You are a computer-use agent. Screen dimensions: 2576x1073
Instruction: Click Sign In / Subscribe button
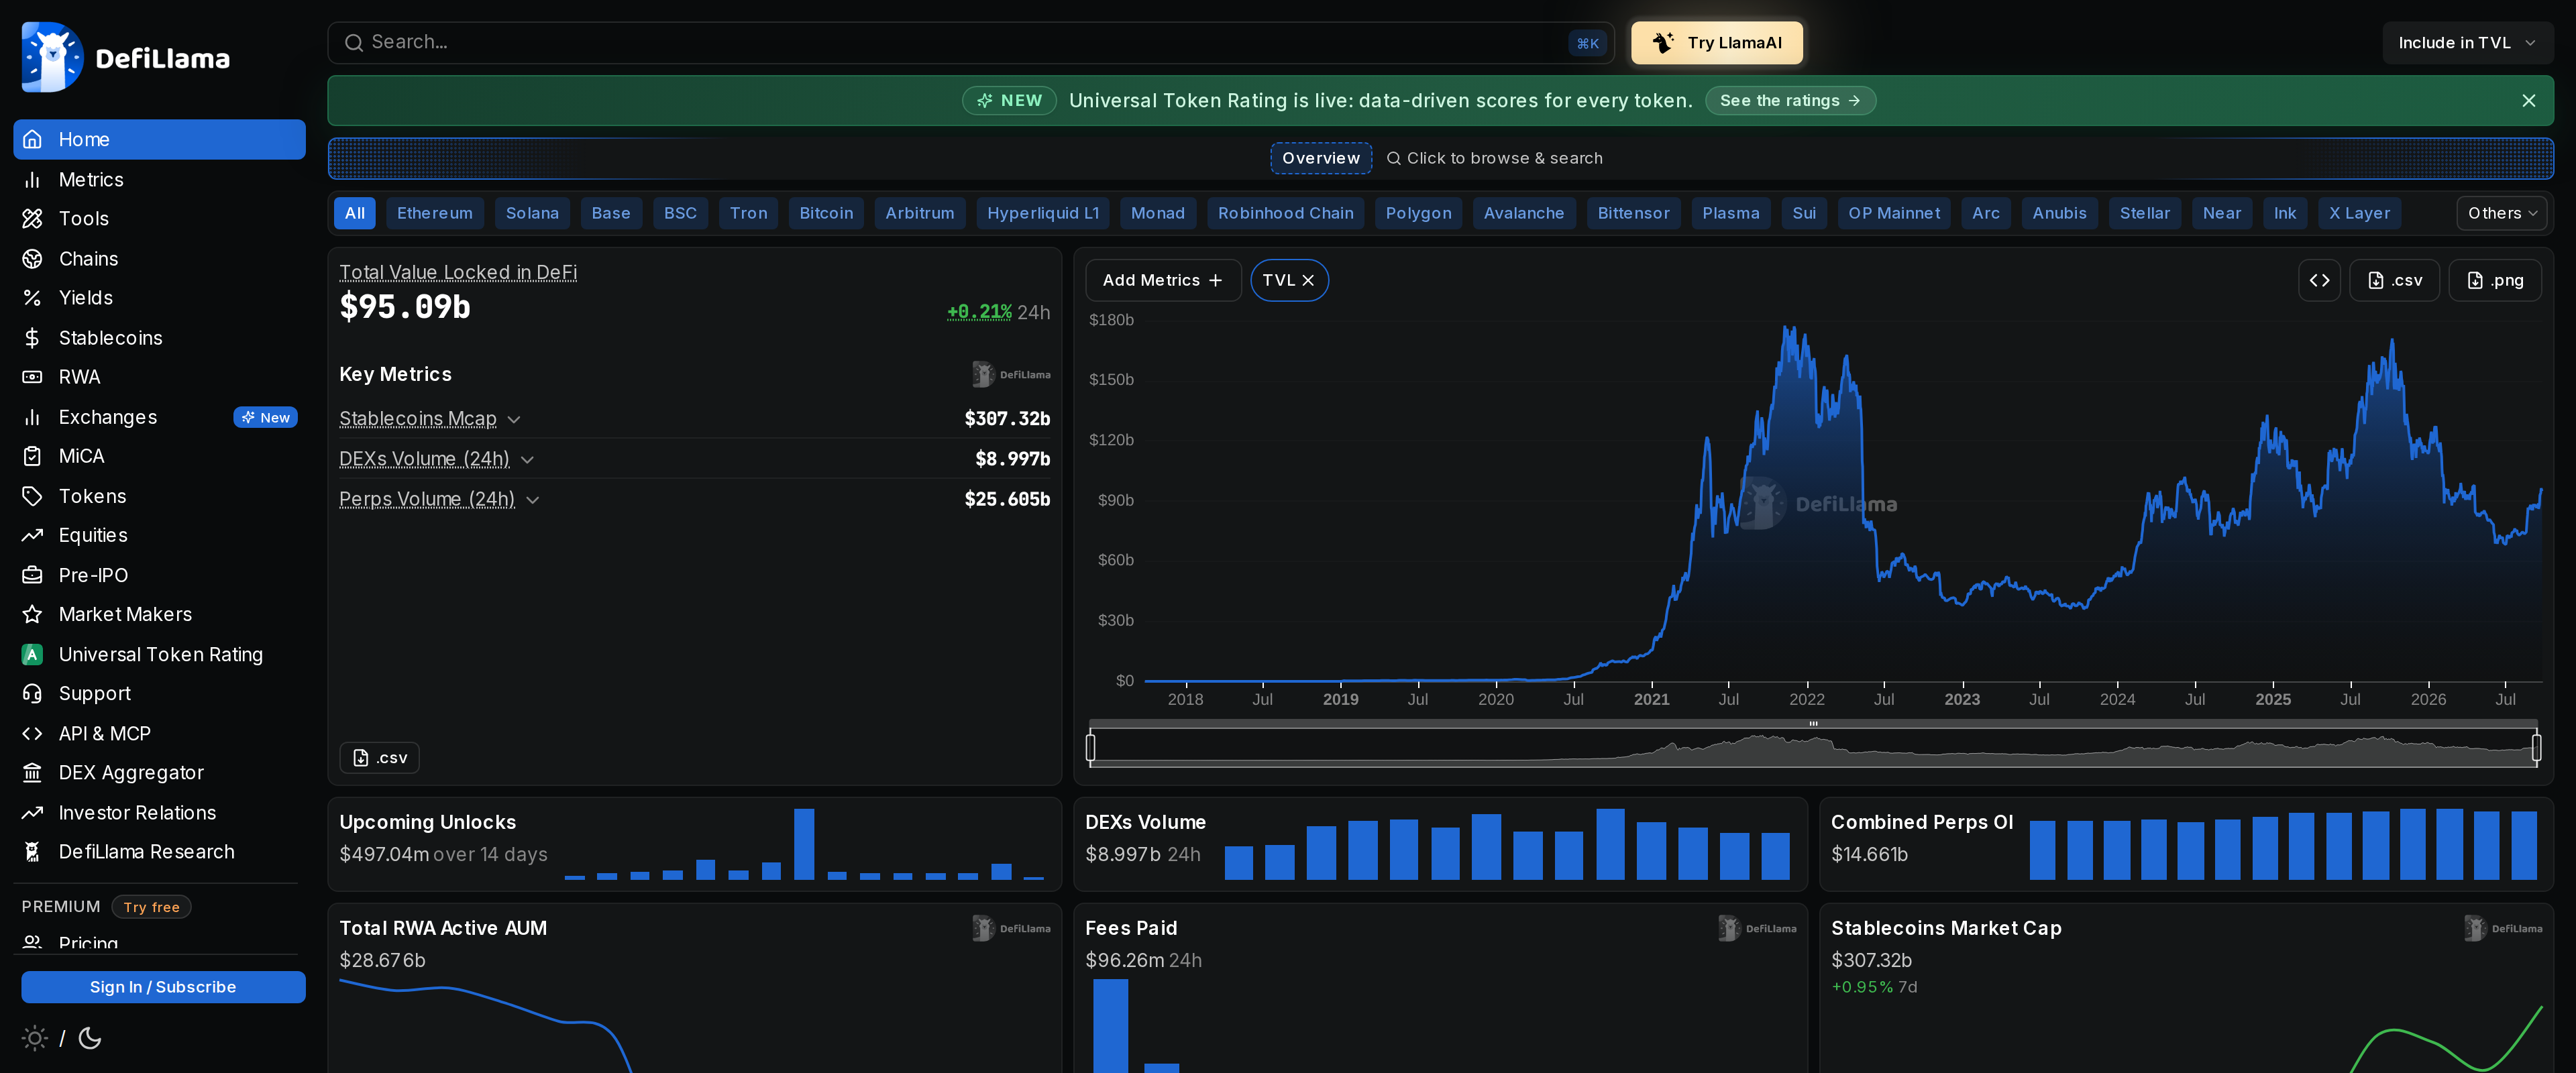click(x=163, y=987)
